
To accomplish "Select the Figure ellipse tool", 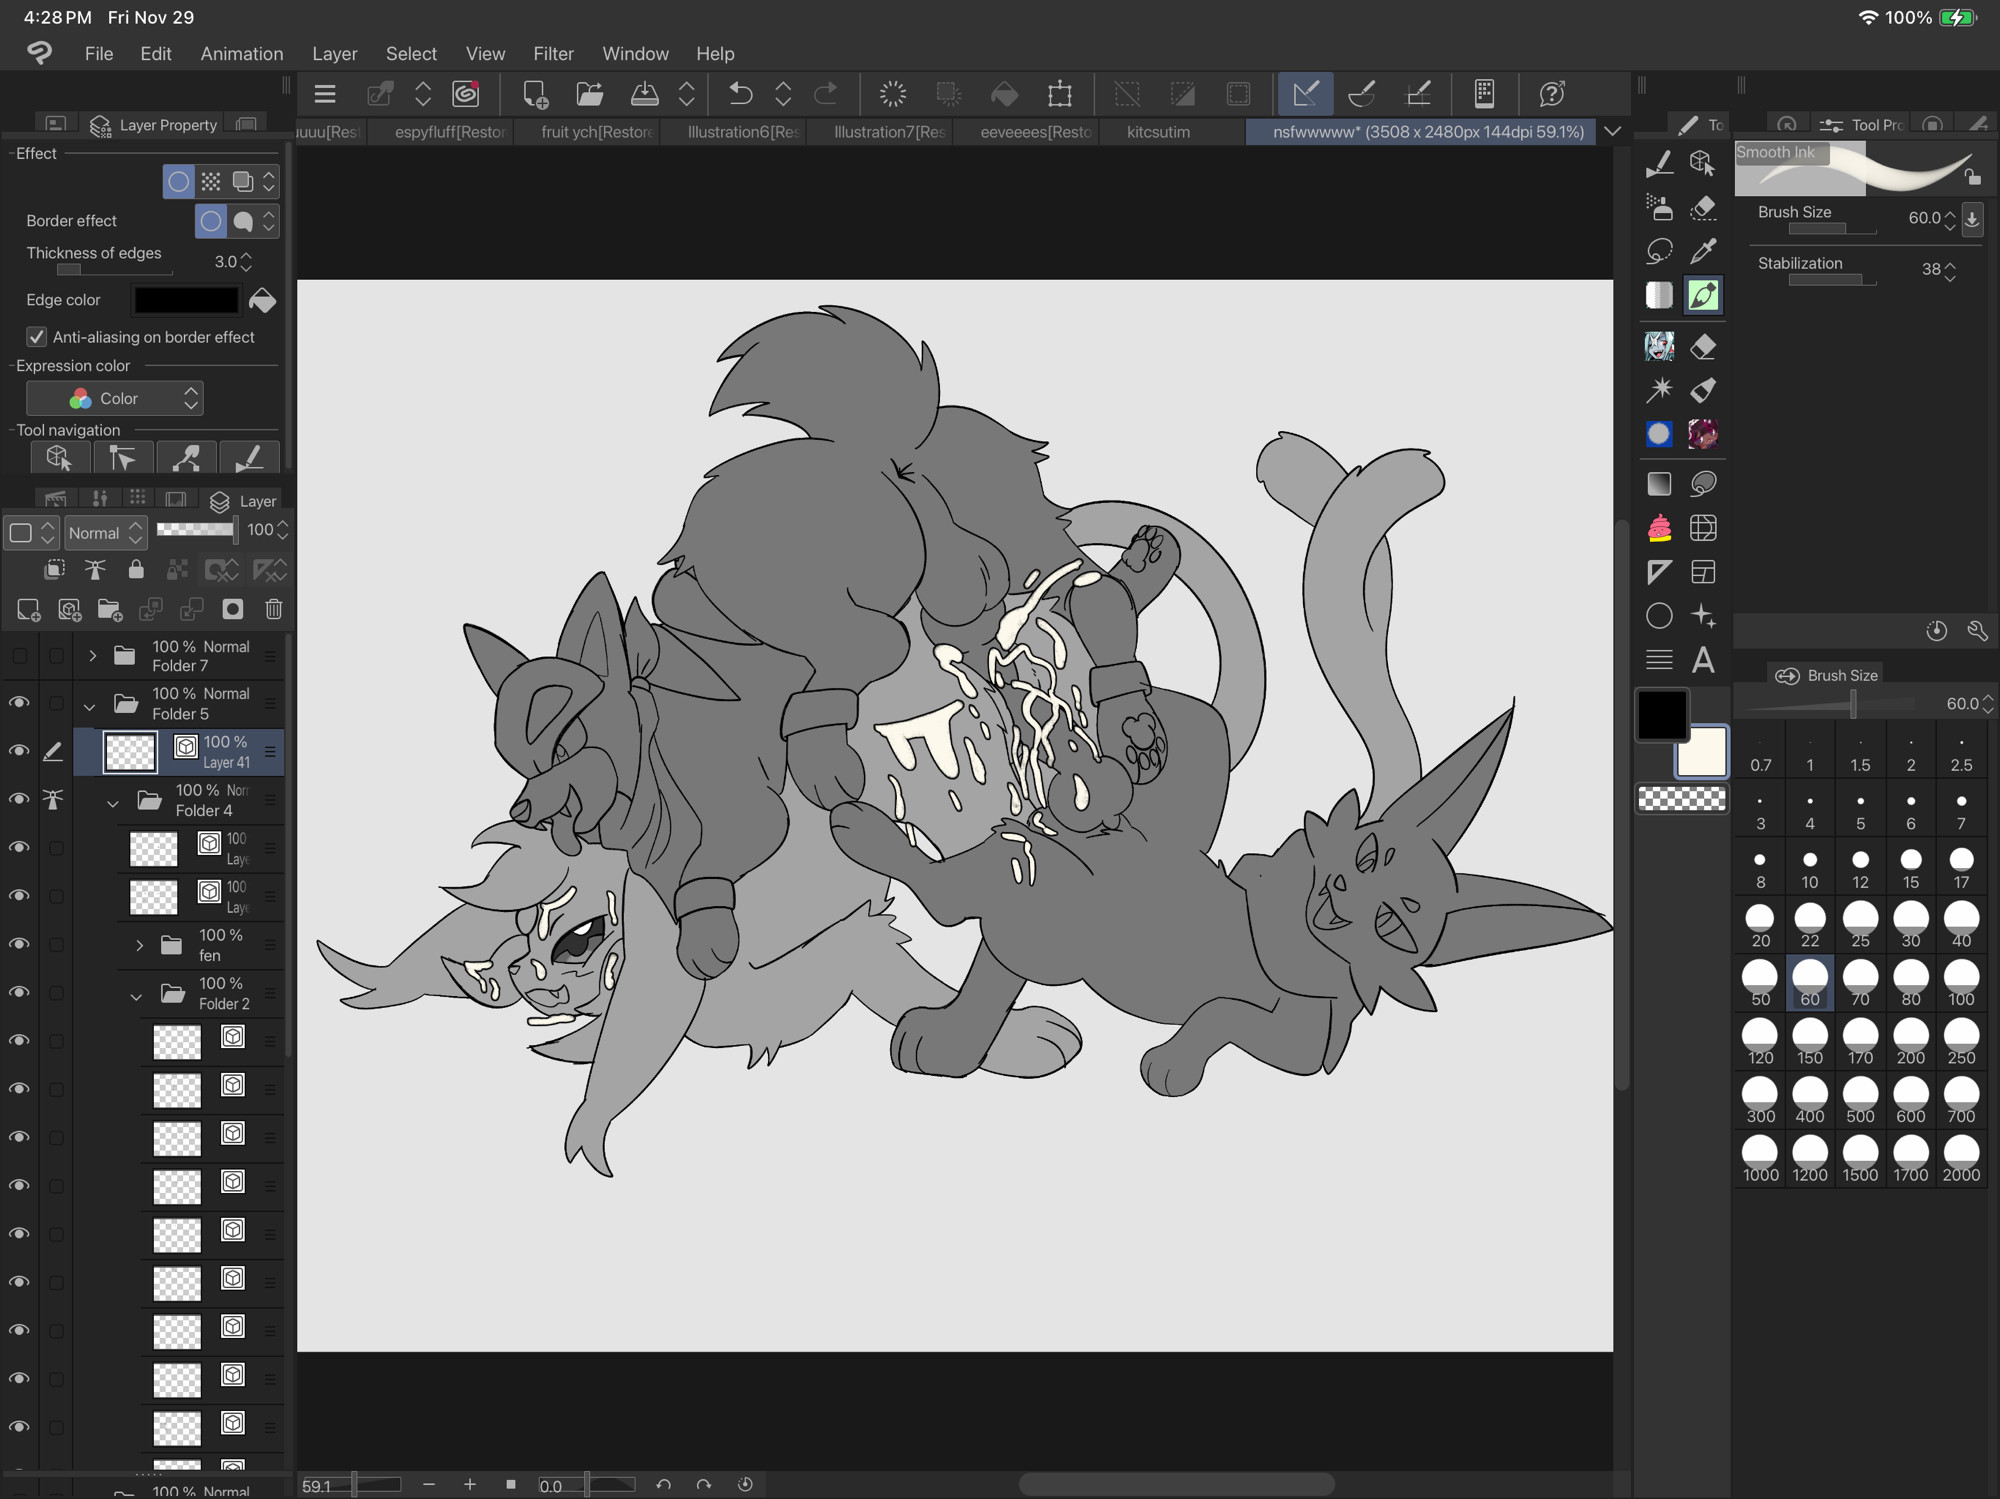I will (1659, 616).
